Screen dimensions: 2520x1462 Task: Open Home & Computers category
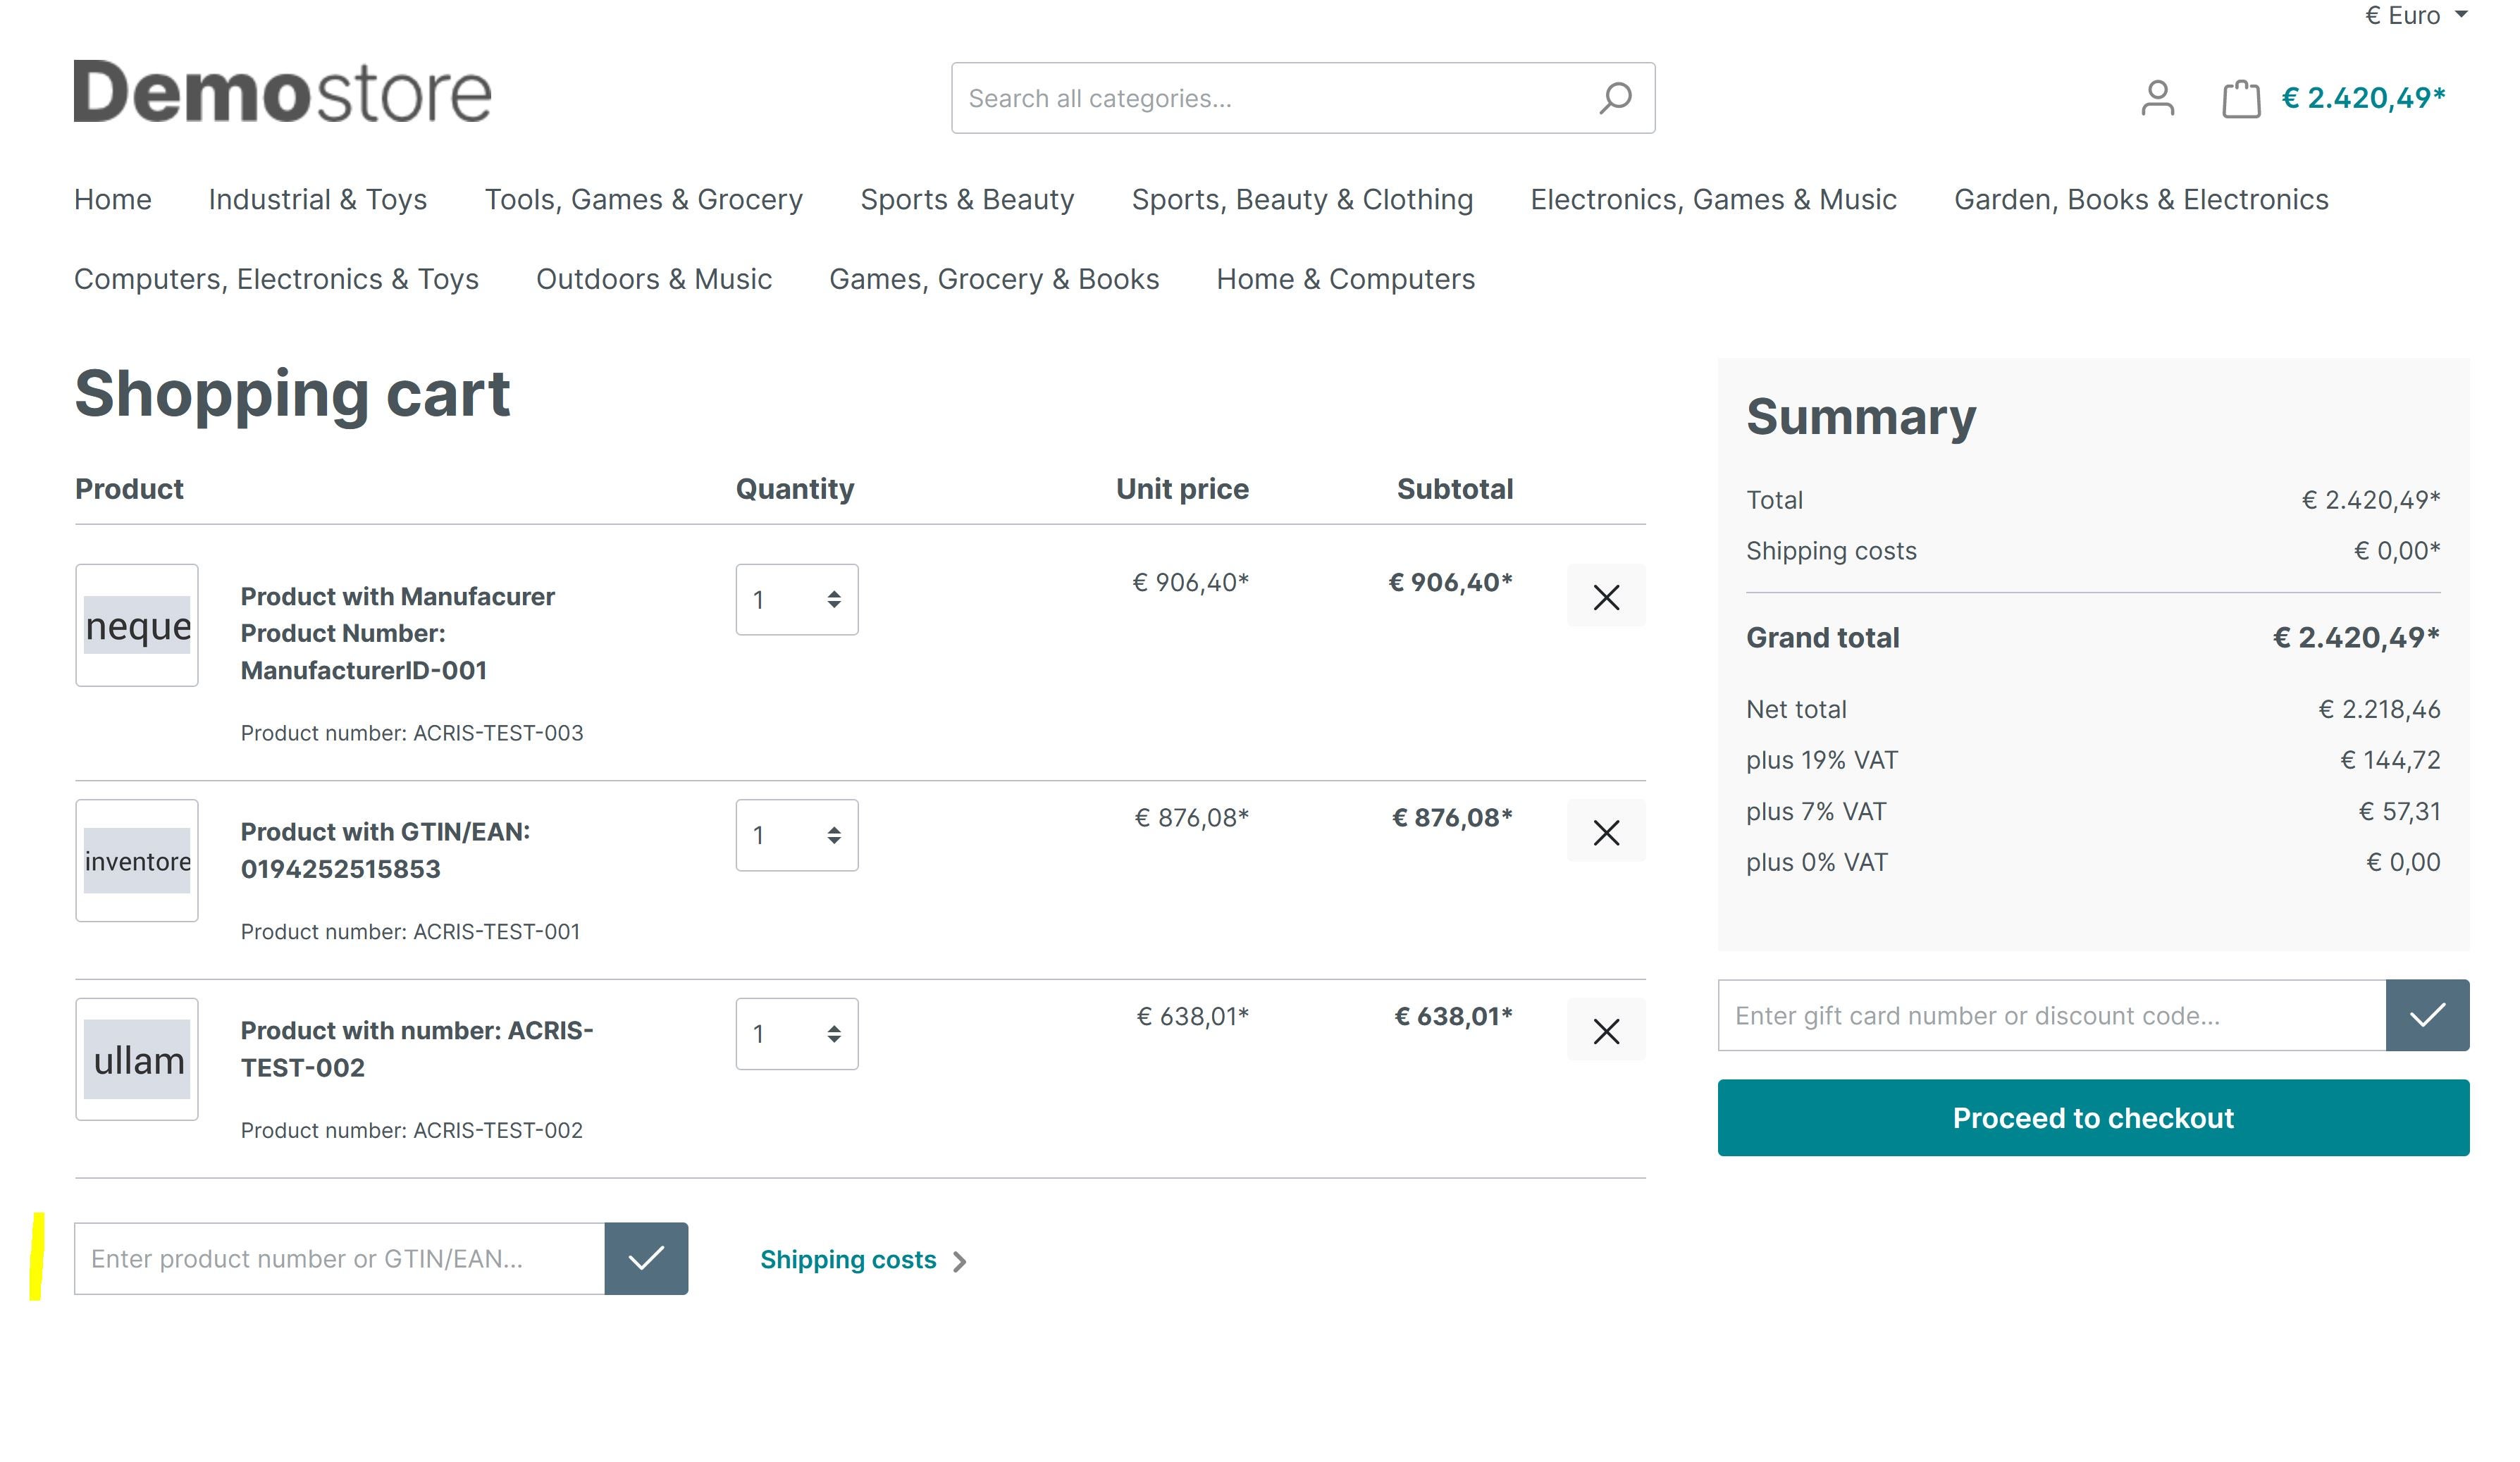tap(1345, 279)
